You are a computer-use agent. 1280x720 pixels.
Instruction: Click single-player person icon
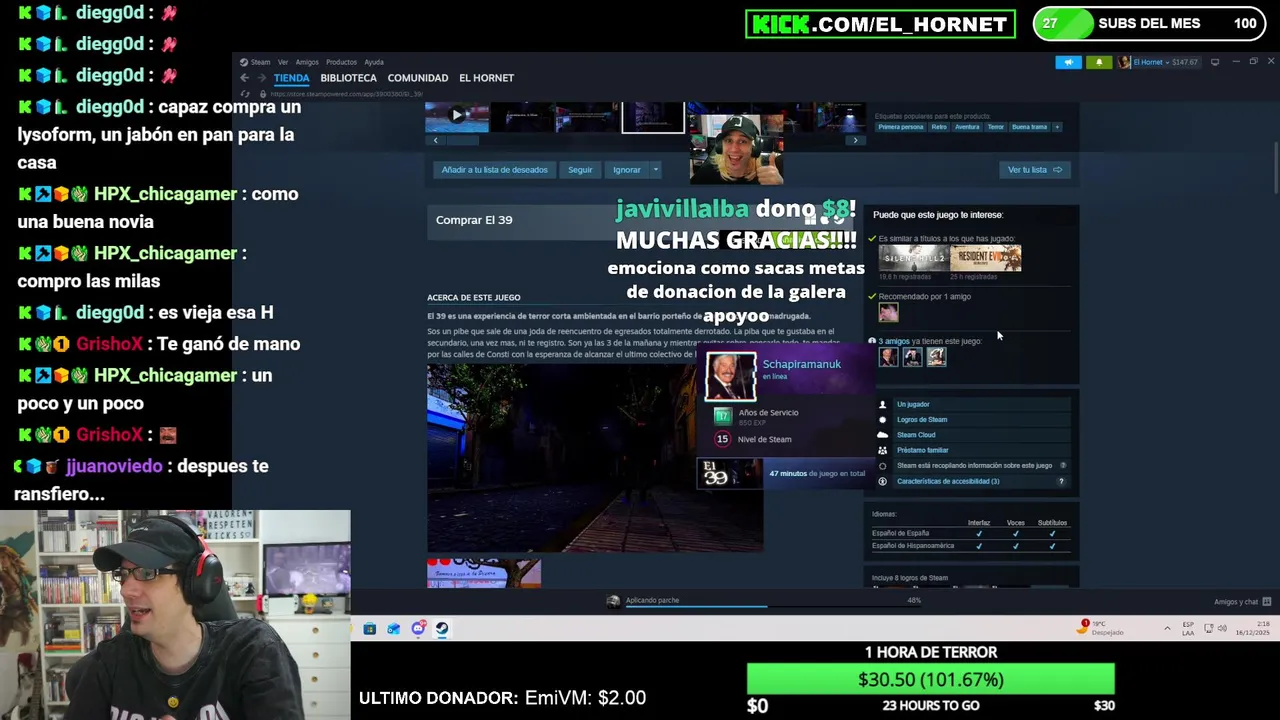tap(882, 404)
